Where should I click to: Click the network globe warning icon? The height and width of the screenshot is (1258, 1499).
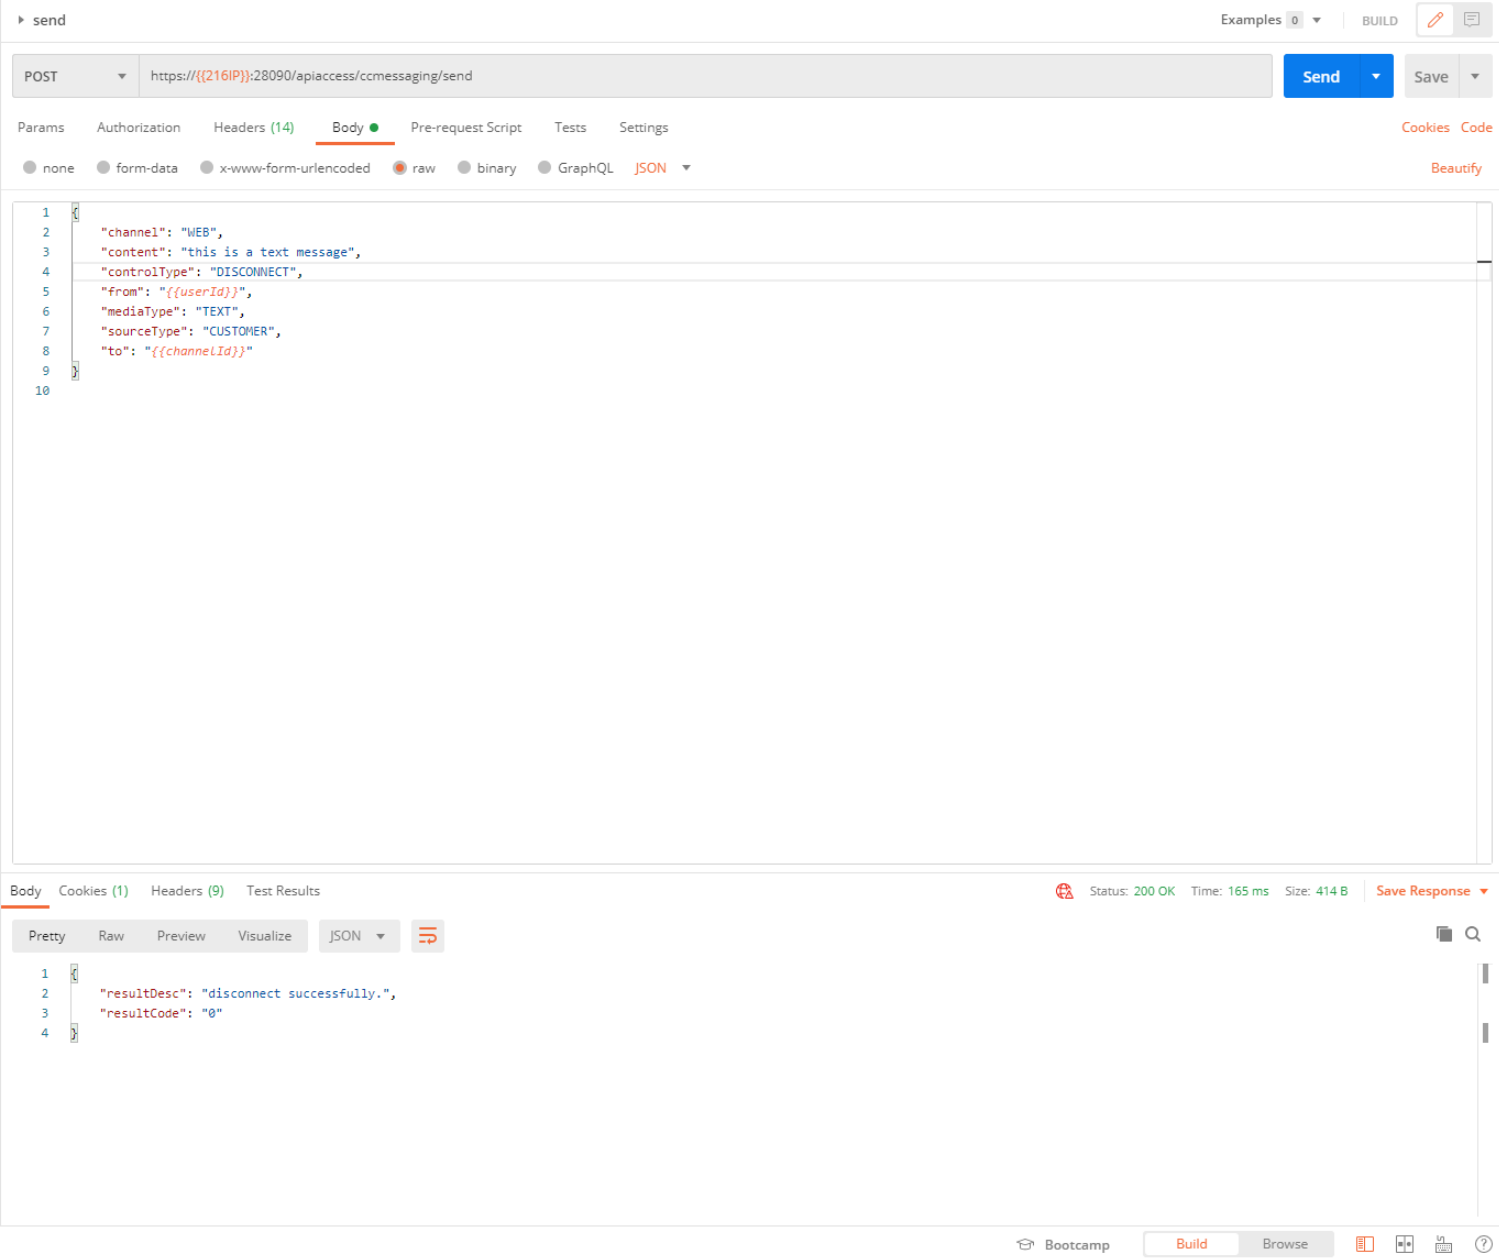point(1064,891)
